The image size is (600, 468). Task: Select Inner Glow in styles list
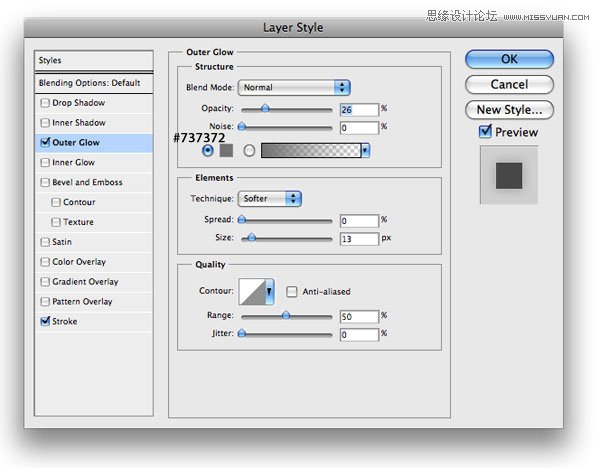[x=73, y=162]
